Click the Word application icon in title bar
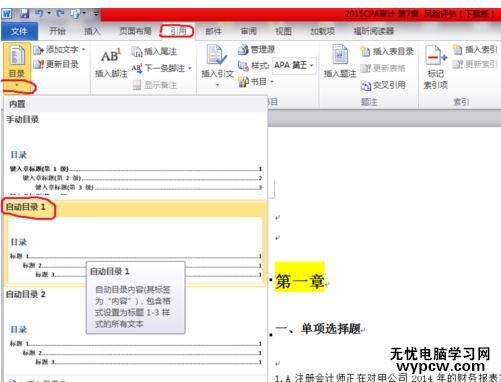 pyautogui.click(x=7, y=14)
